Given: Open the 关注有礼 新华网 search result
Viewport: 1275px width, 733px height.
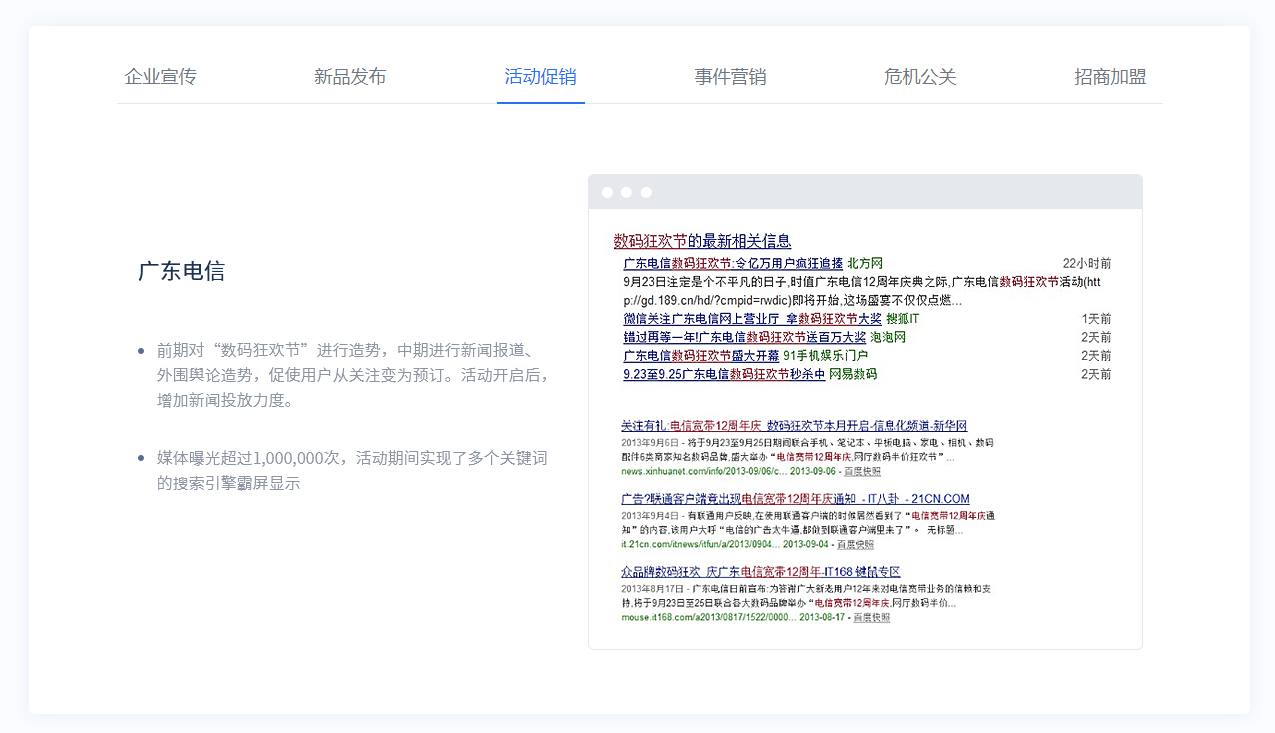Looking at the screenshot, I should (x=794, y=426).
